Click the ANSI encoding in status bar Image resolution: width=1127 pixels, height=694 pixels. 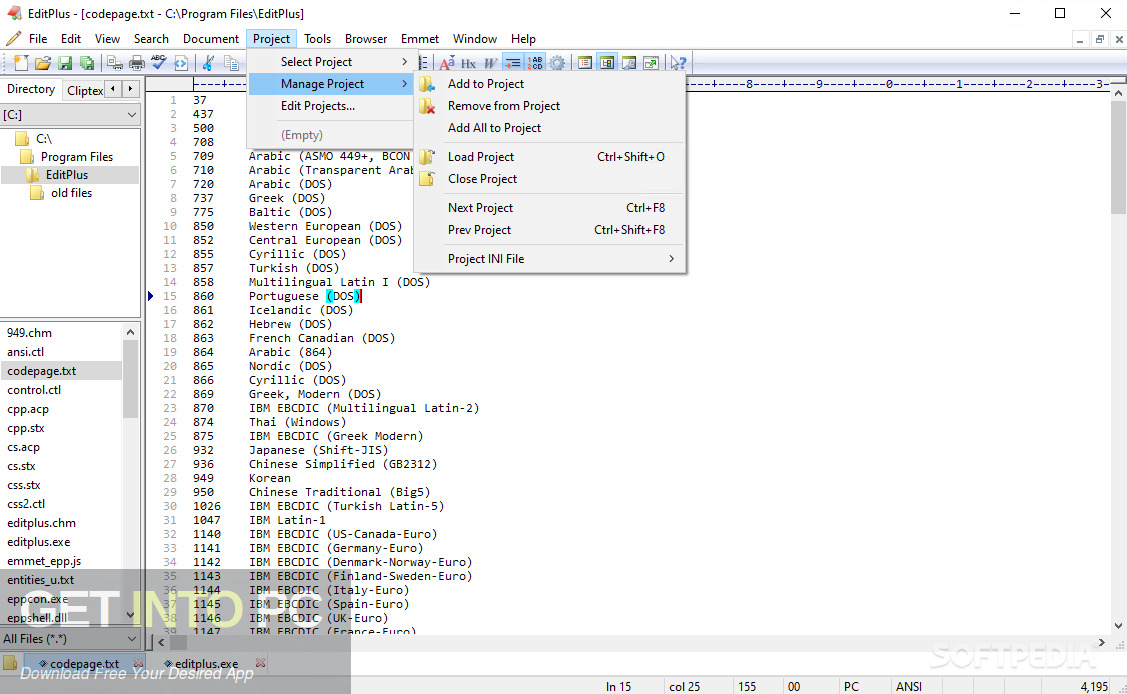908,686
